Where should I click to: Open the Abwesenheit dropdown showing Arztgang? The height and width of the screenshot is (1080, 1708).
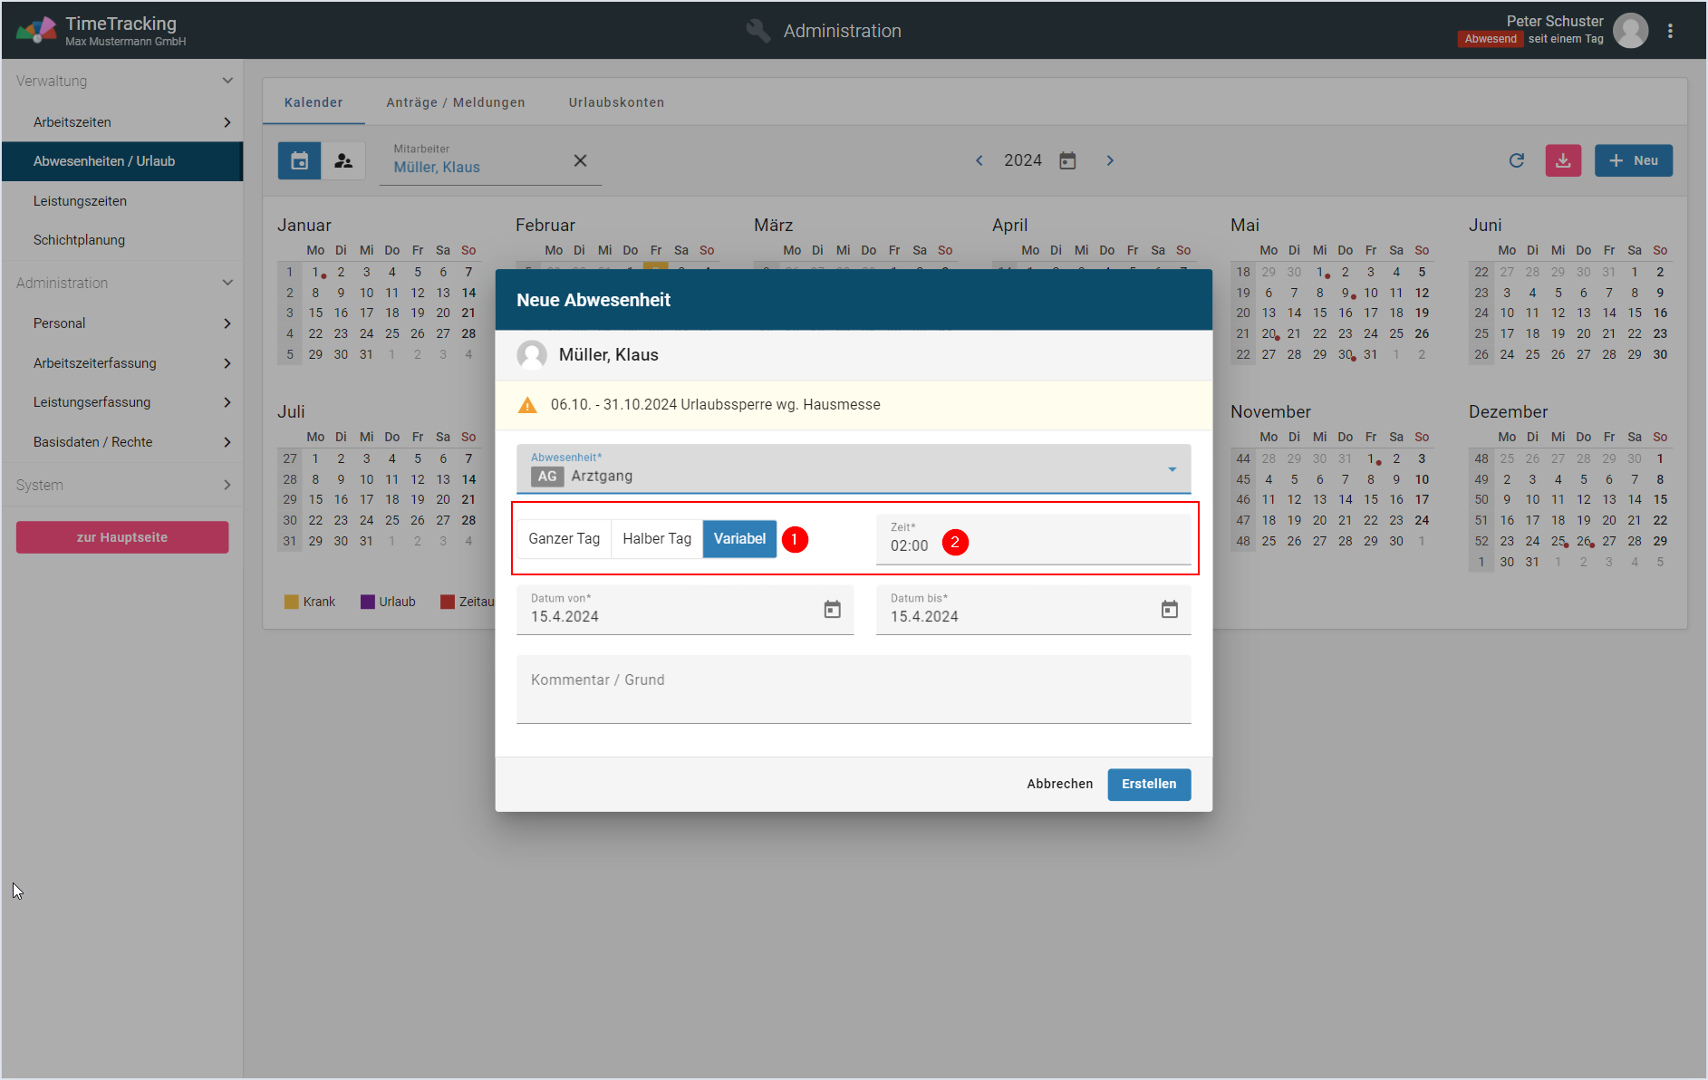coord(853,469)
